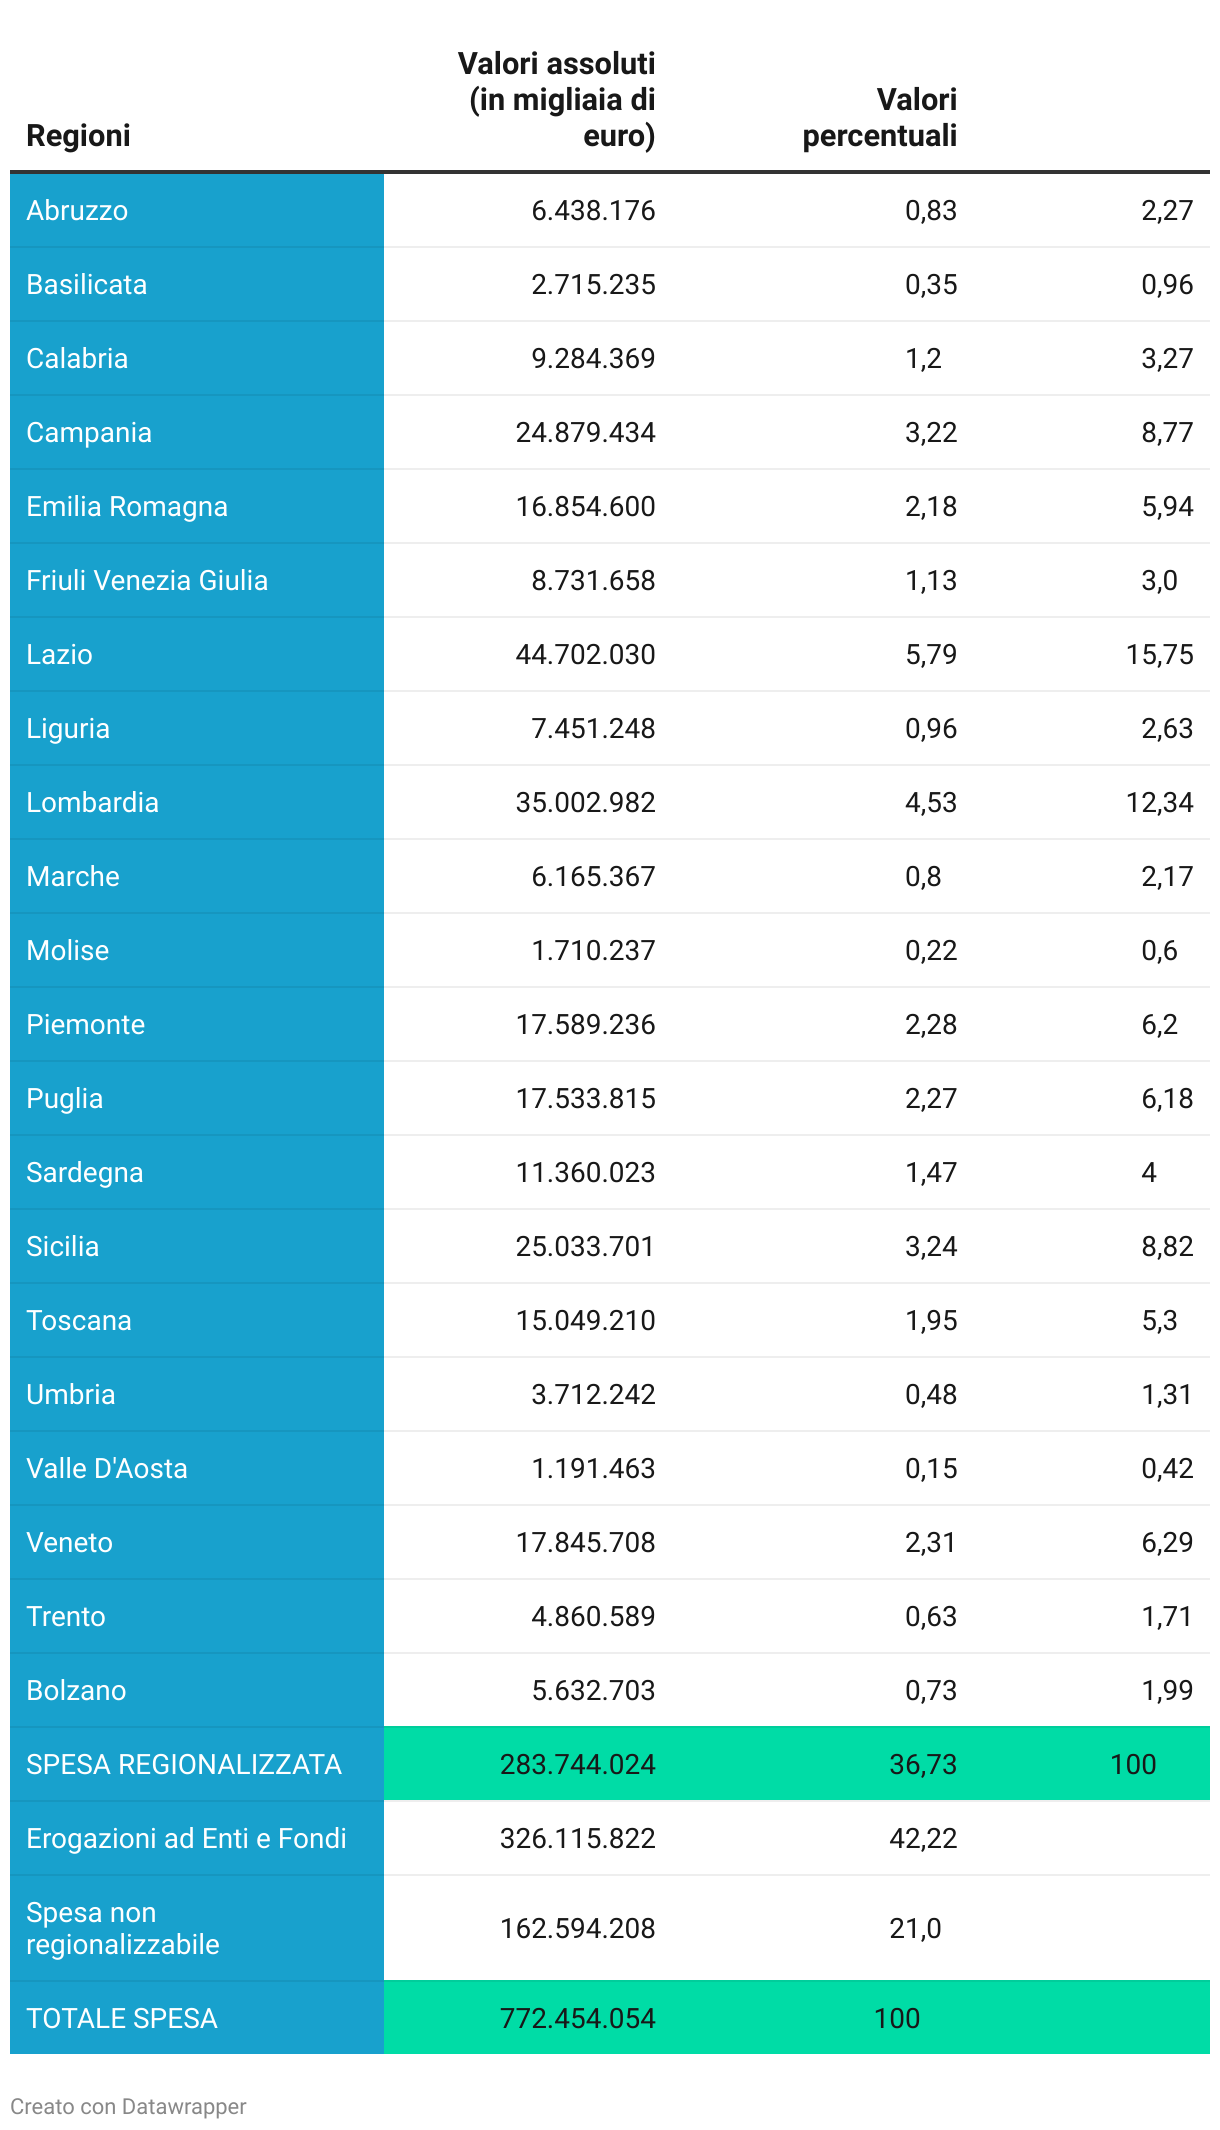
Task: Select the Lazio row label
Action: [60, 655]
